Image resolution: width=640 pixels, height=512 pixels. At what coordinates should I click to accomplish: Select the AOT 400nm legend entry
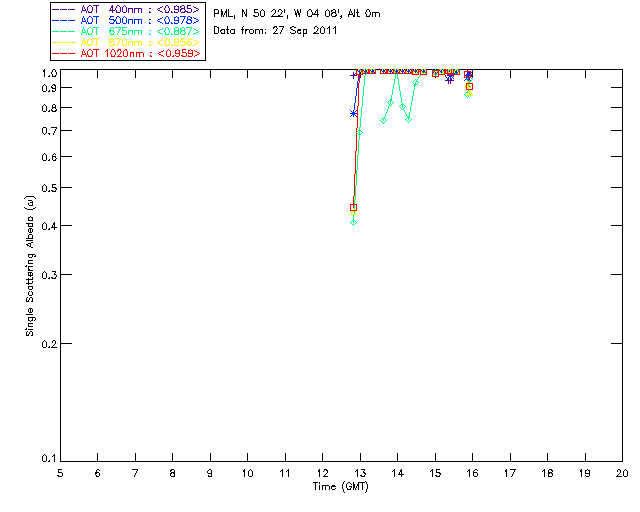pyautogui.click(x=126, y=9)
